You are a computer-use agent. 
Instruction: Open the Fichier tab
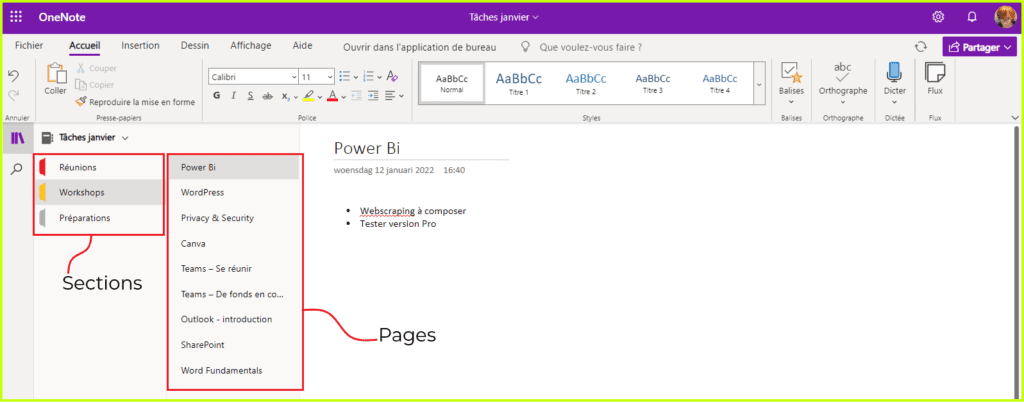click(x=29, y=46)
